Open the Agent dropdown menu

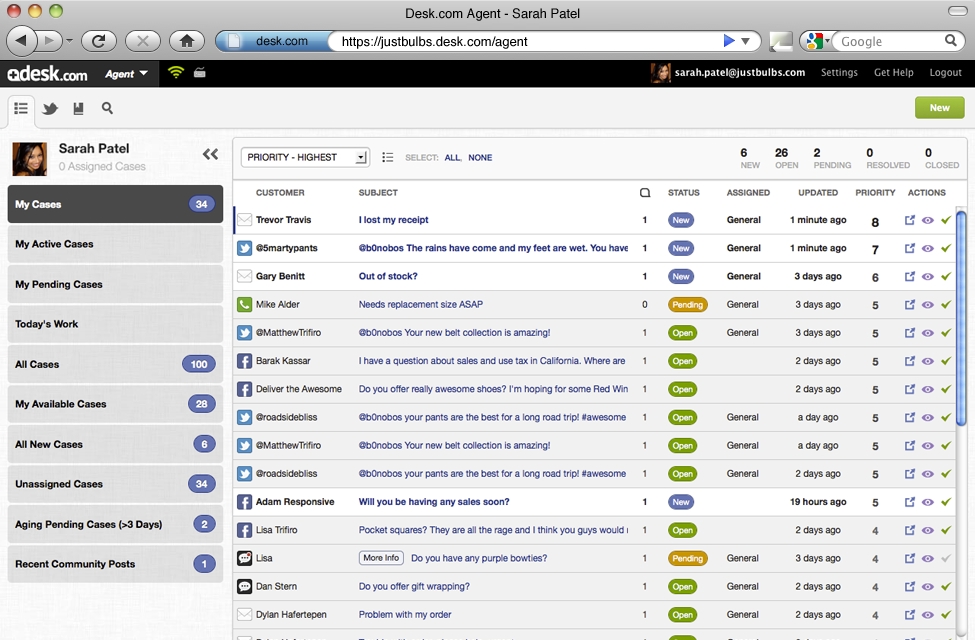click(126, 73)
